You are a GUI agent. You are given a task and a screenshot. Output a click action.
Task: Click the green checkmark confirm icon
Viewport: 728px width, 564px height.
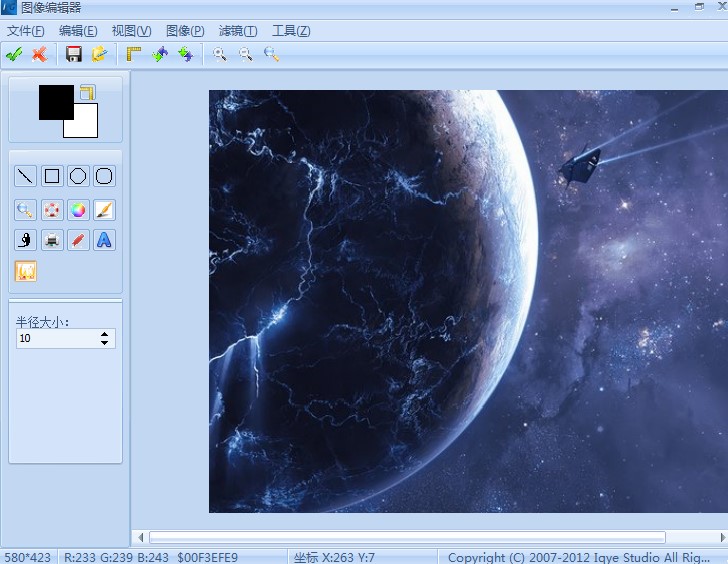(x=14, y=54)
